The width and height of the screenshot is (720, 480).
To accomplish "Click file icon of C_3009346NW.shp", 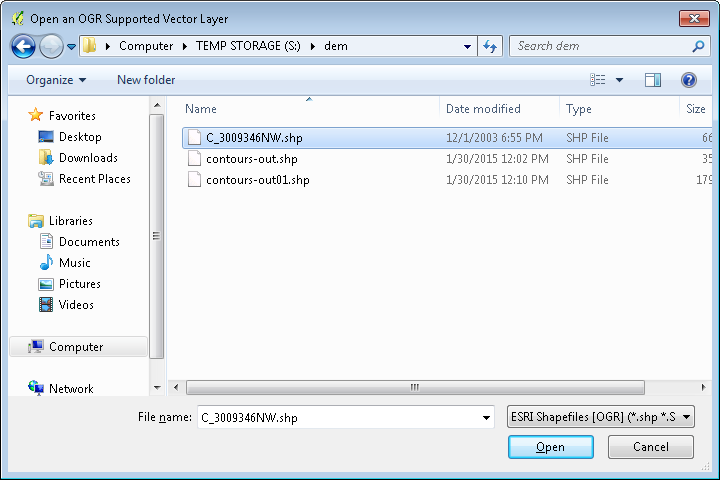I will [194, 137].
